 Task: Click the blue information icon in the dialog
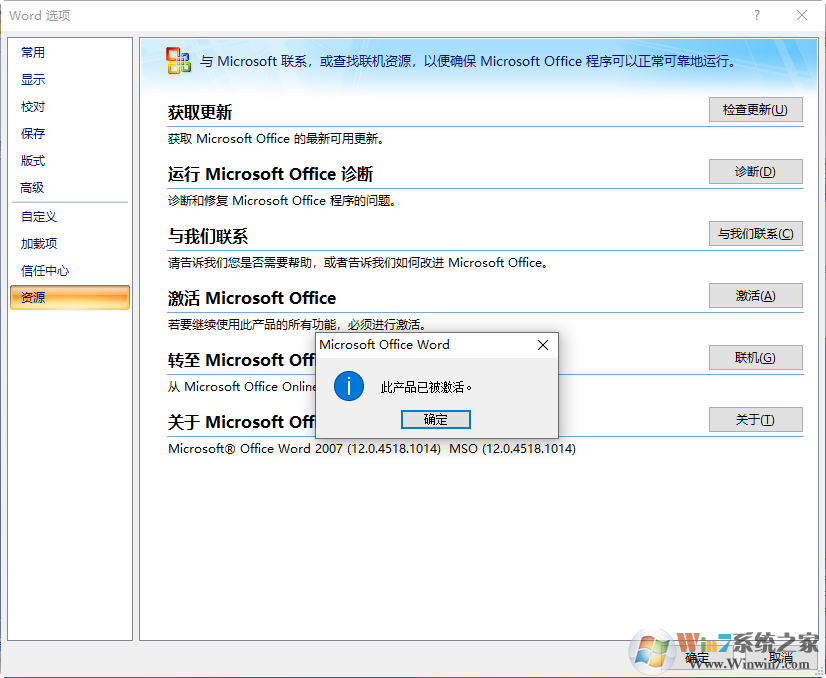pyautogui.click(x=348, y=388)
